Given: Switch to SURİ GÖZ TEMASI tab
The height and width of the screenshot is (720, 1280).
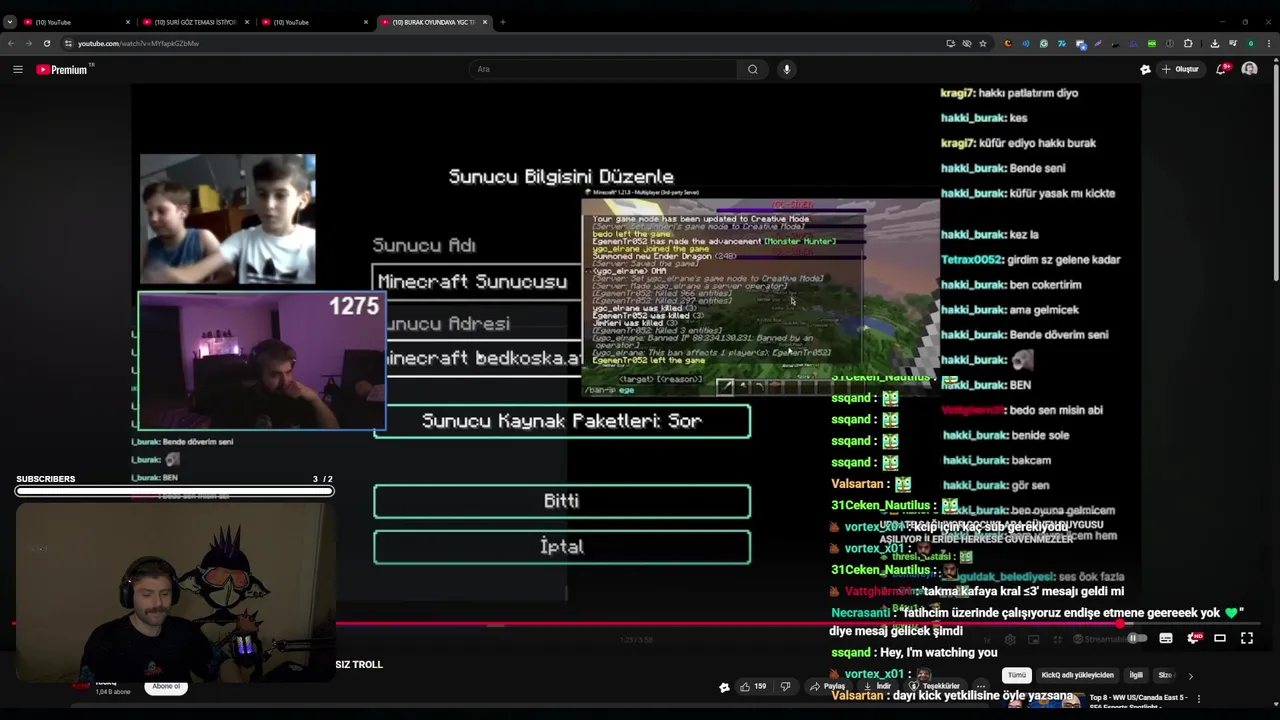Looking at the screenshot, I should (x=194, y=22).
